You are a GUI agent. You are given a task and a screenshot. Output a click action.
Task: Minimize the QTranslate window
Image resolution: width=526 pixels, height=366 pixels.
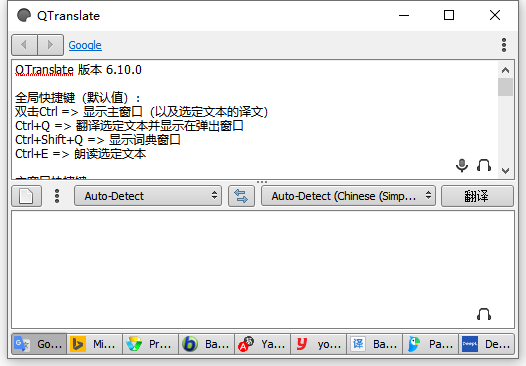tap(404, 15)
